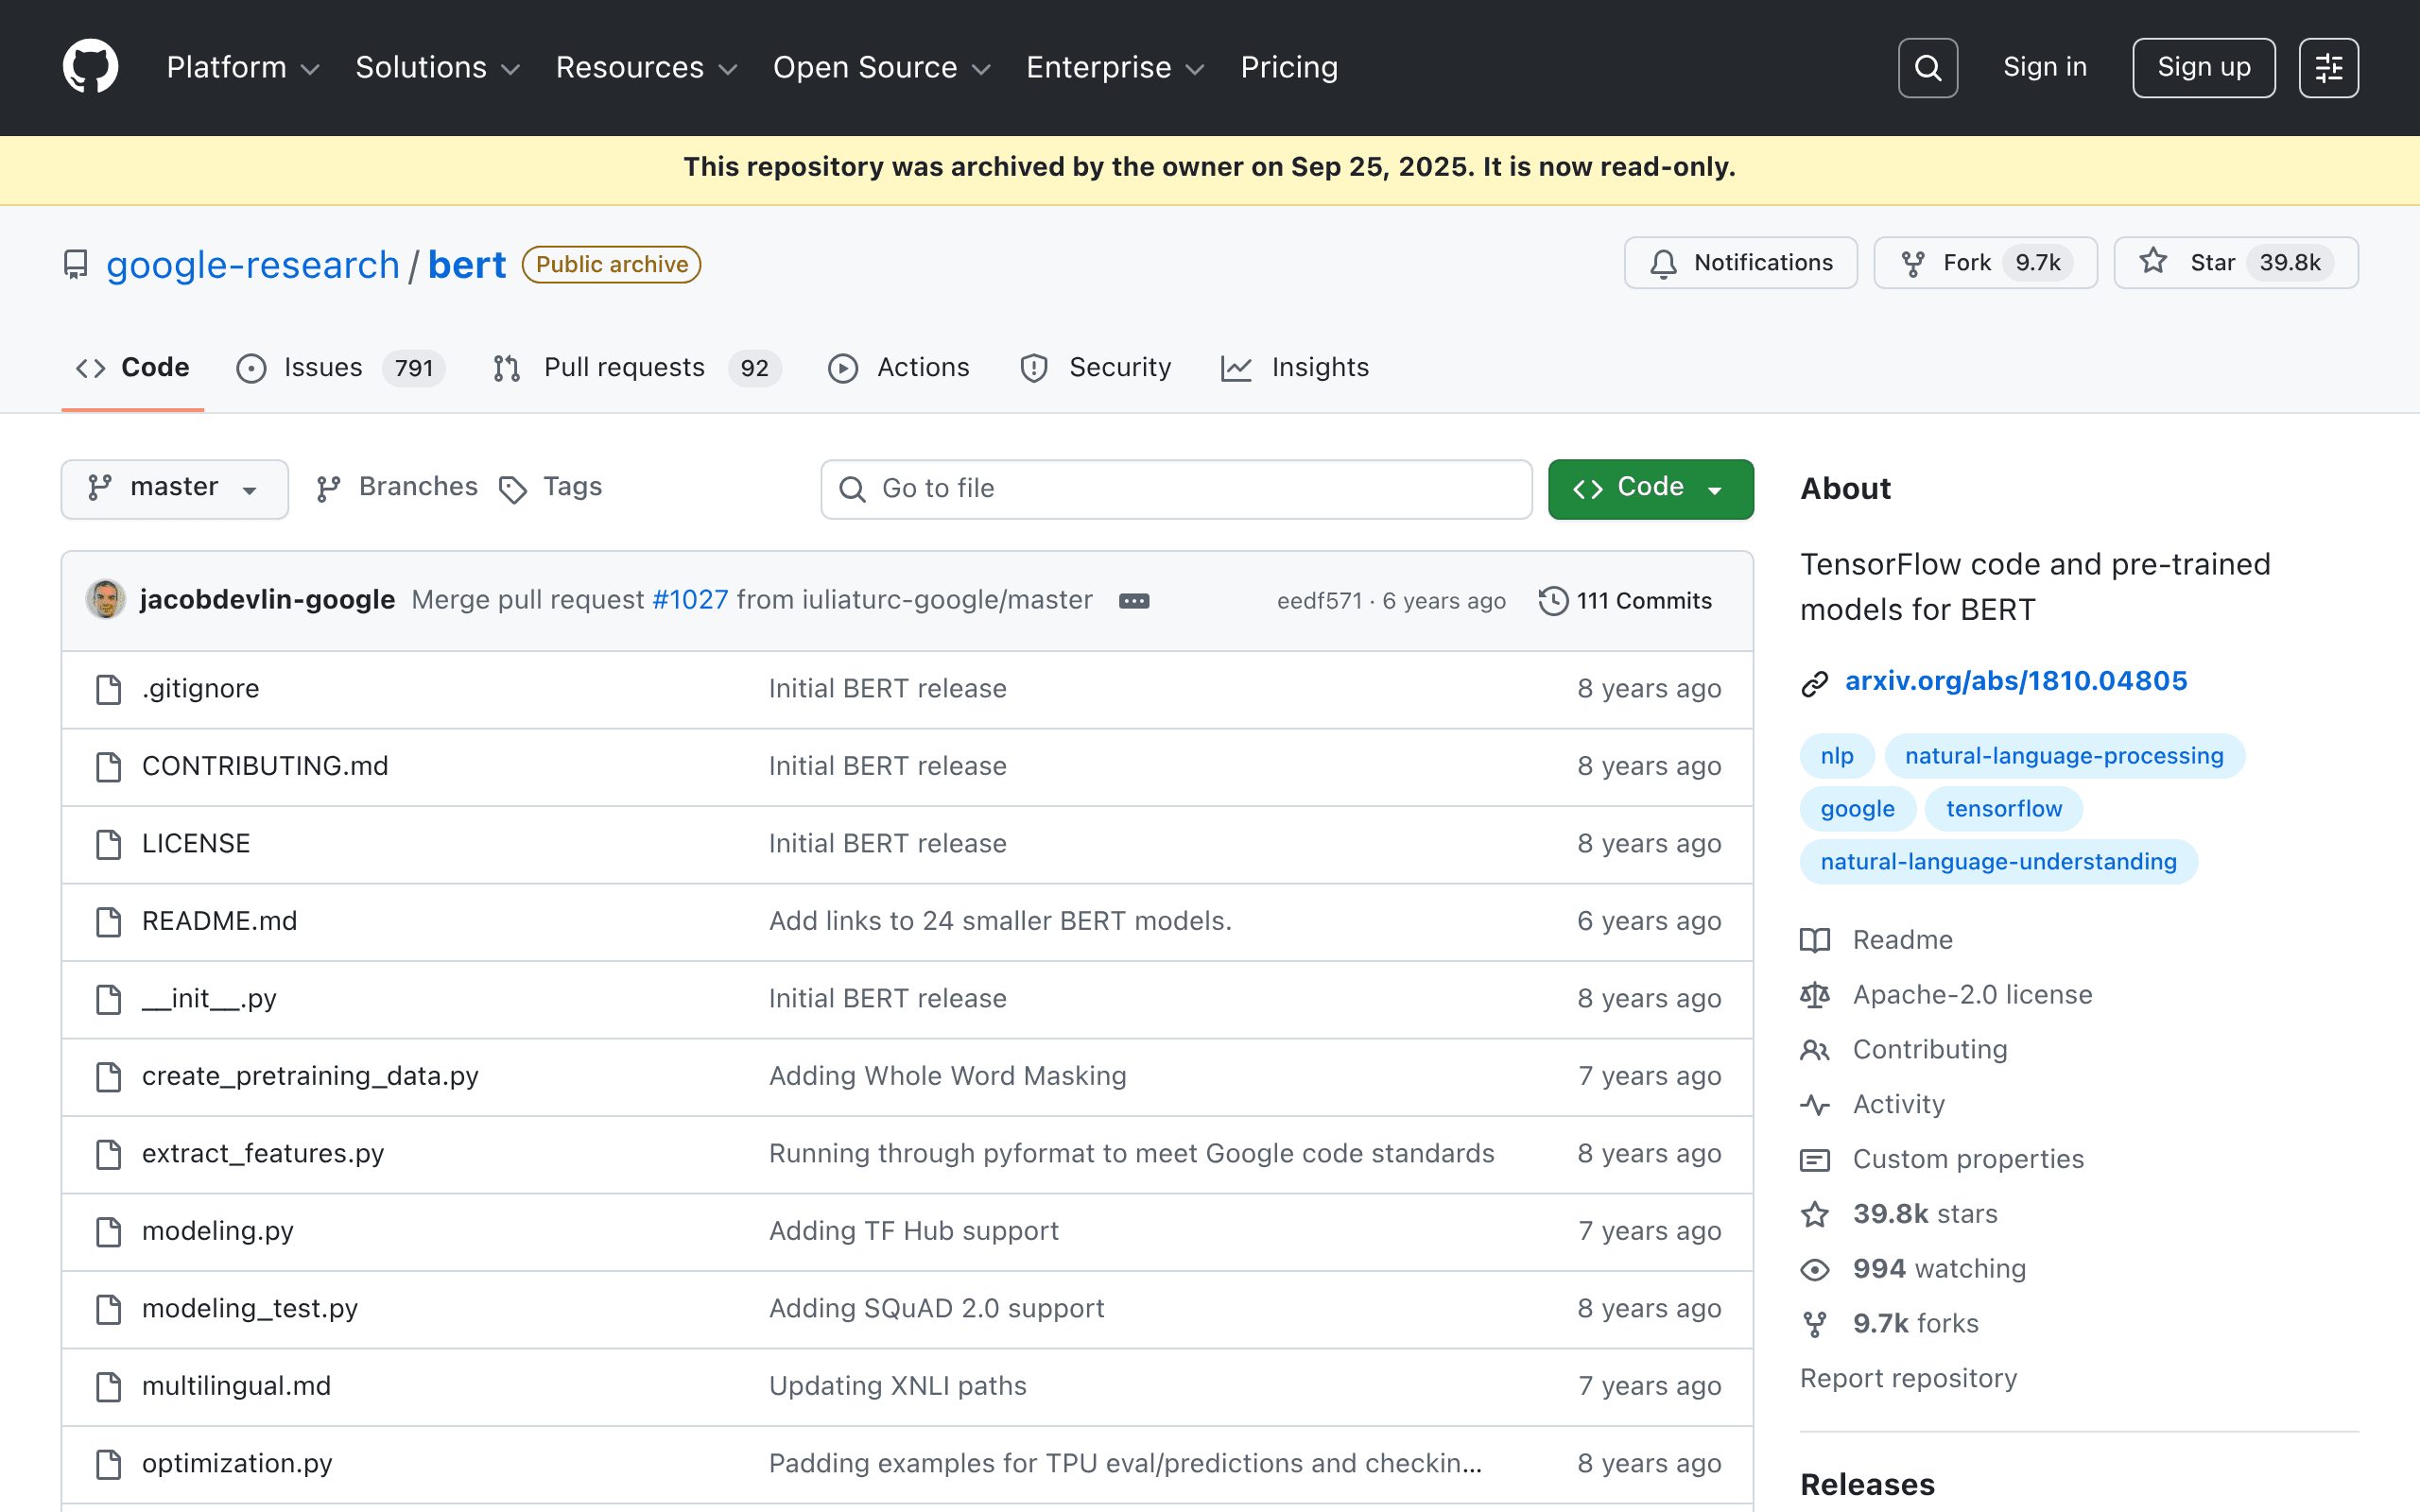
Task: Open the Notifications bell button
Action: pyautogui.click(x=1740, y=263)
